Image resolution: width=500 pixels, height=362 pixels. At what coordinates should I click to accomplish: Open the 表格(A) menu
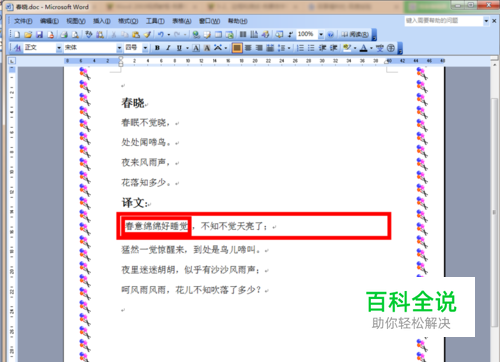pyautogui.click(x=182, y=21)
